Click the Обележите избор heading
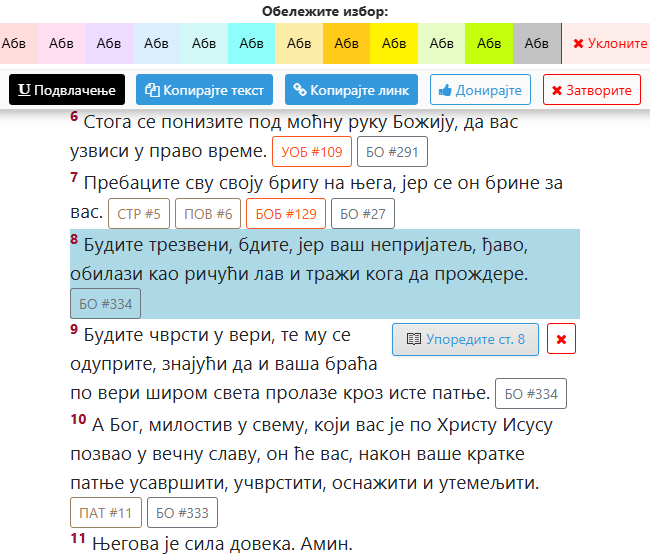Image resolution: width=650 pixels, height=560 pixels. [x=325, y=11]
